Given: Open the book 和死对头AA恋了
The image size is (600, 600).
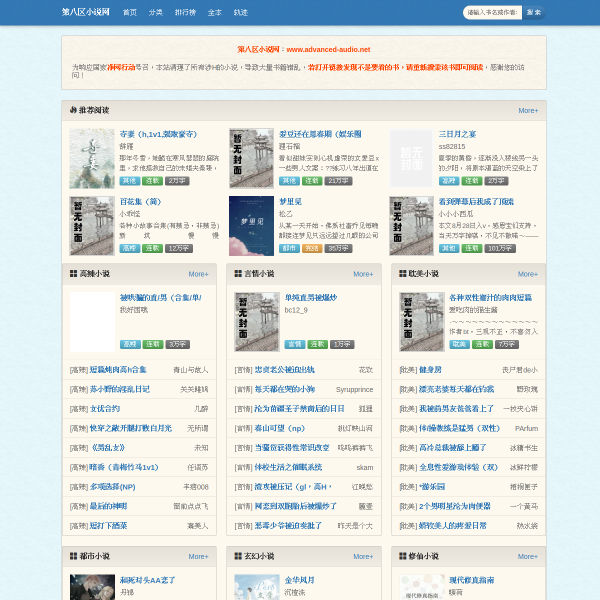Looking at the screenshot, I should pos(147,580).
